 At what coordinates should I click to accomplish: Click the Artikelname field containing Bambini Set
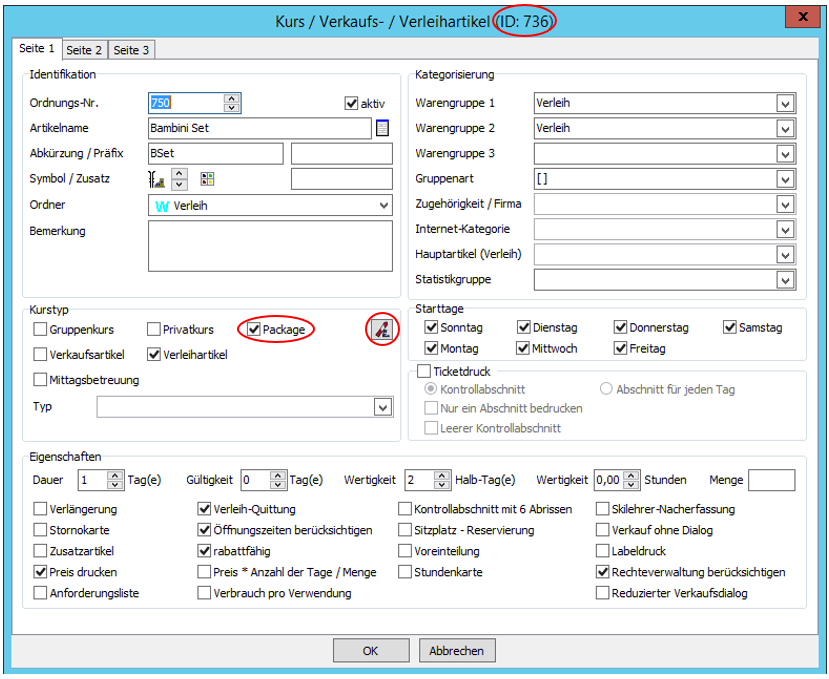(260, 128)
